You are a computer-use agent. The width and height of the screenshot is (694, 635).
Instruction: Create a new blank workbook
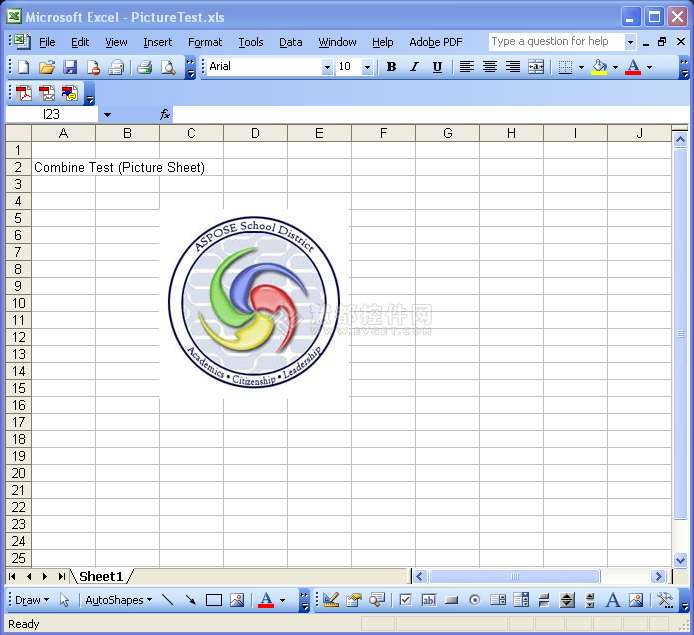[23, 67]
